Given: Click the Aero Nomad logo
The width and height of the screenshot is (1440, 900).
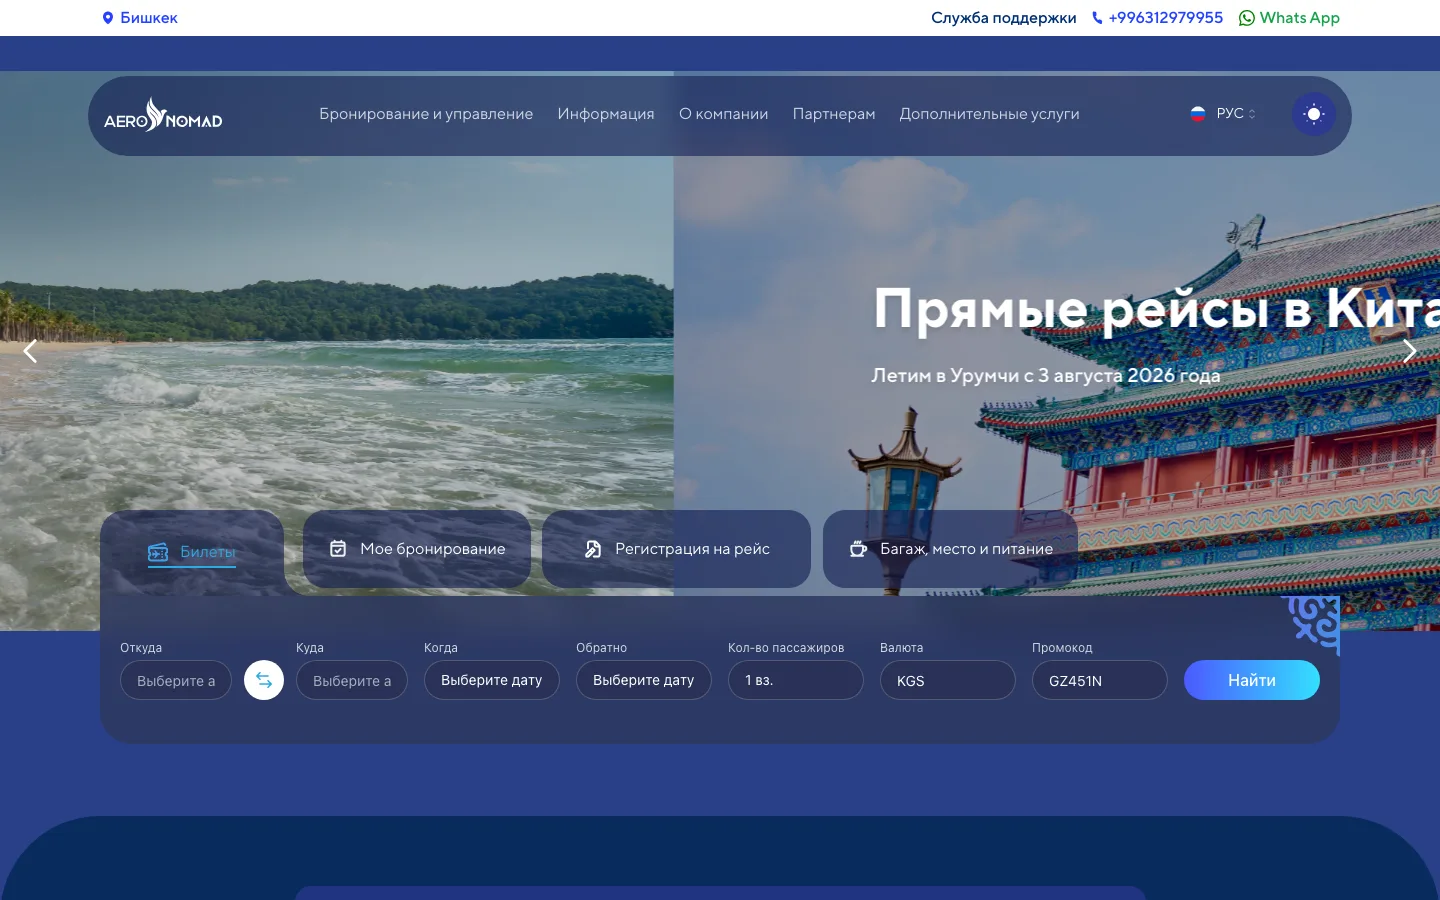Looking at the screenshot, I should 163,115.
